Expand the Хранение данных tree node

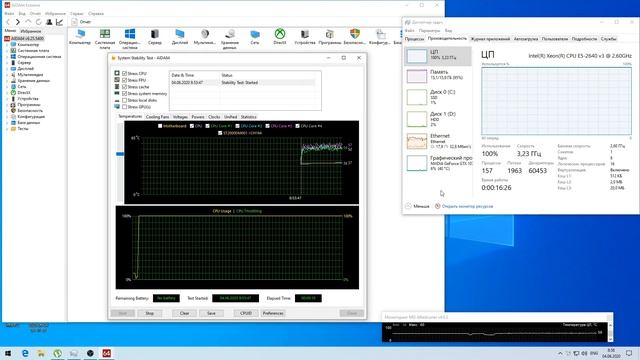pos(7,81)
